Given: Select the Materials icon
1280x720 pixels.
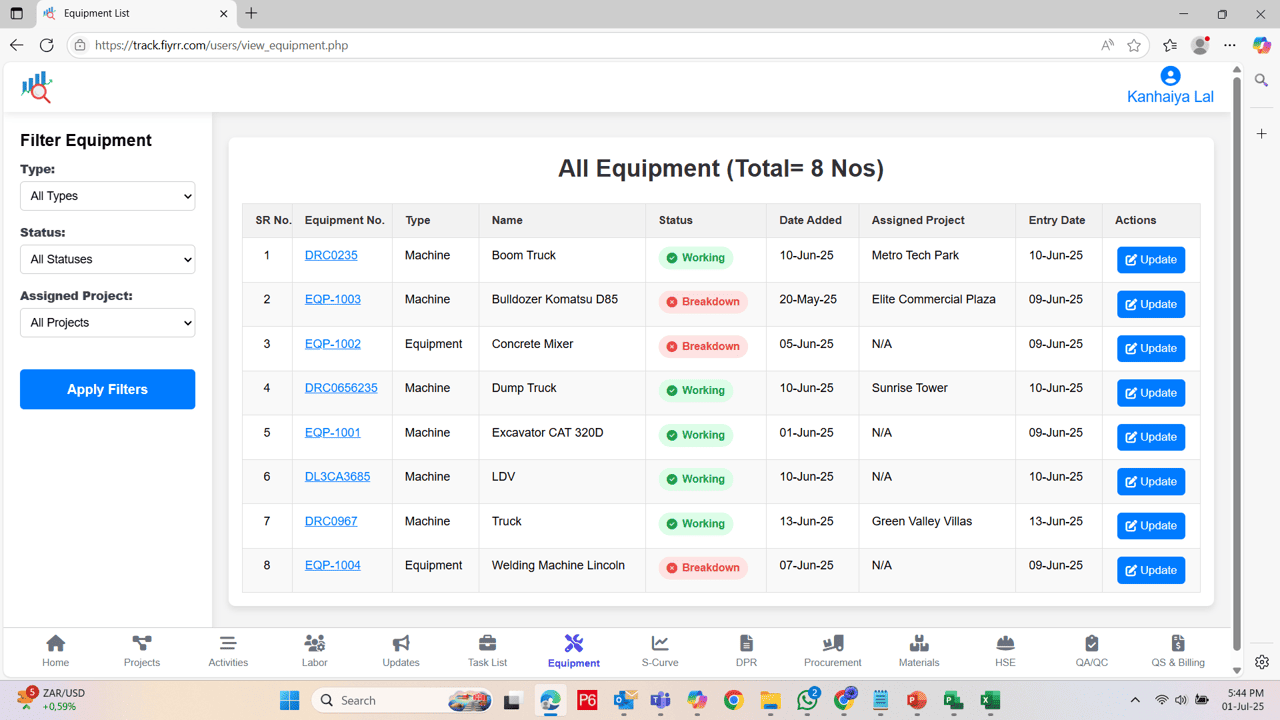Looking at the screenshot, I should pyautogui.click(x=918, y=650).
